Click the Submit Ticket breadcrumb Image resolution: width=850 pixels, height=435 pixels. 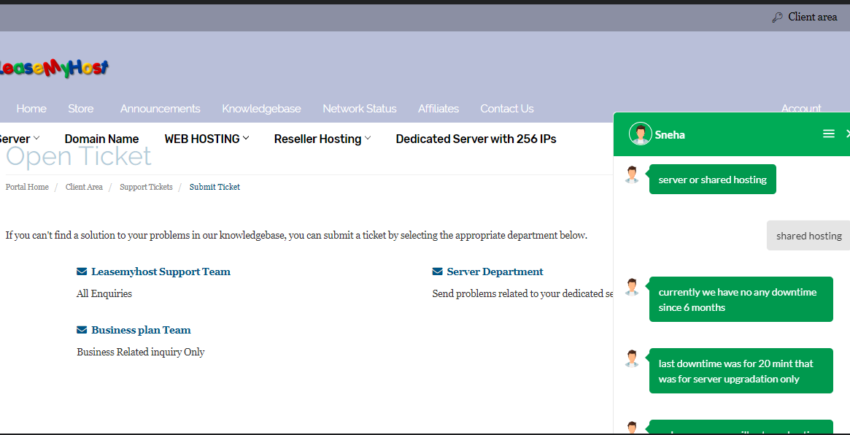click(215, 187)
